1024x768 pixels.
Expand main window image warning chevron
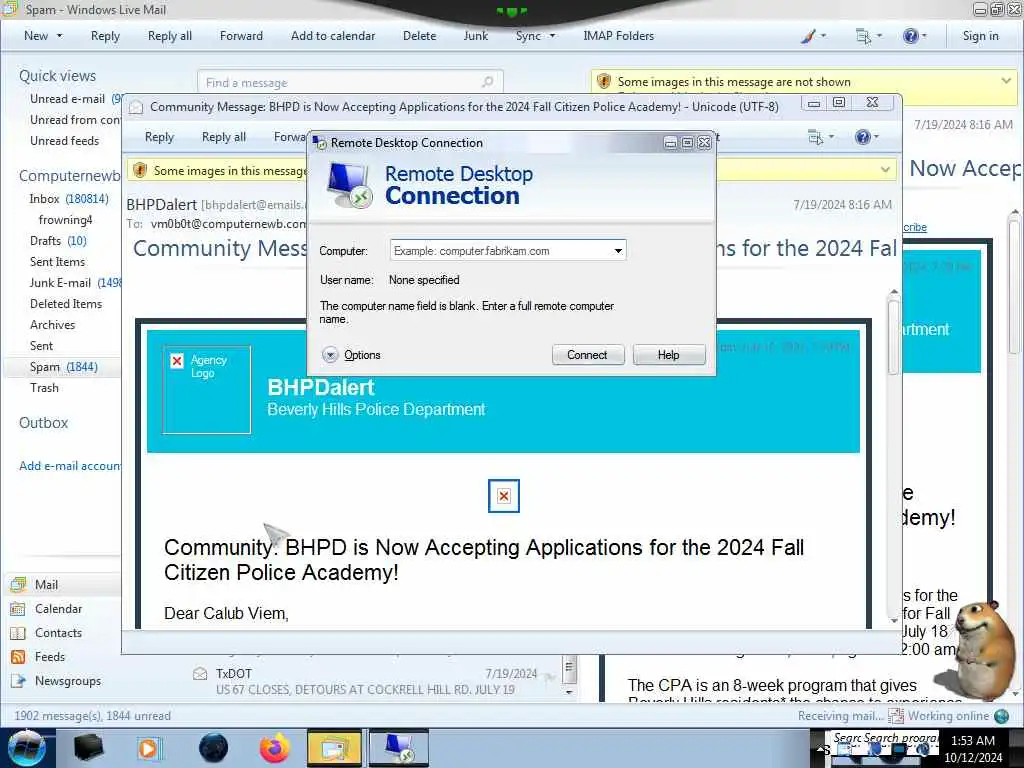pos(1006,80)
